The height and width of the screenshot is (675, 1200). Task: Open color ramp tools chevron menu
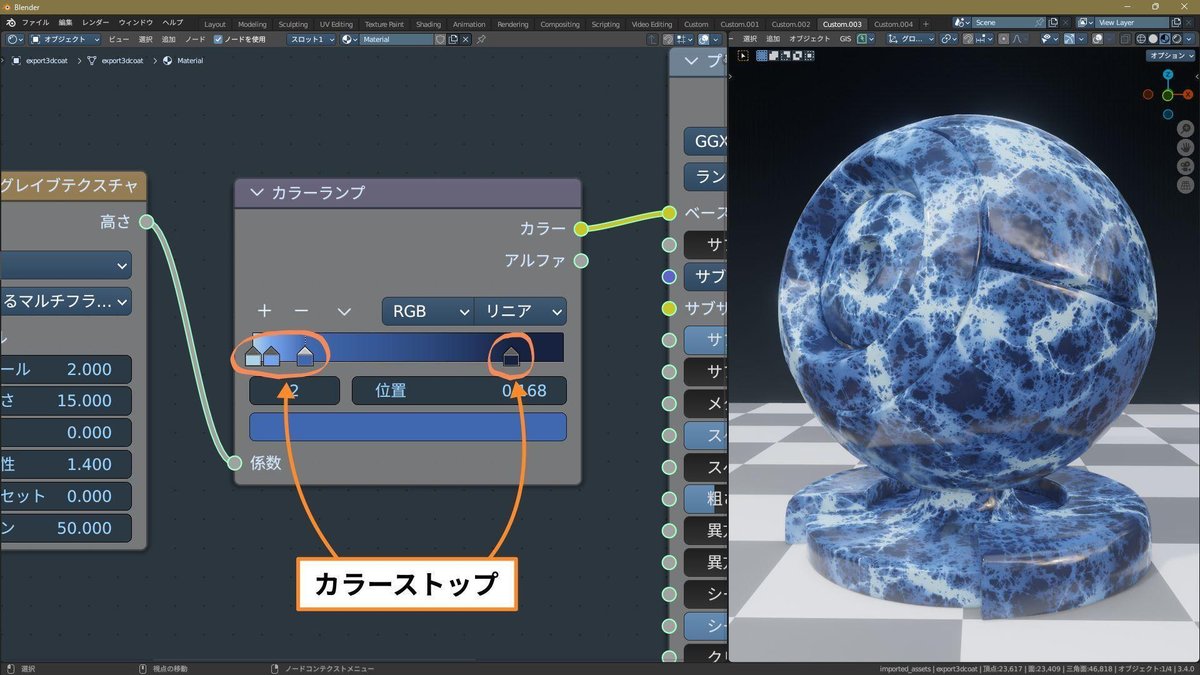pos(344,311)
